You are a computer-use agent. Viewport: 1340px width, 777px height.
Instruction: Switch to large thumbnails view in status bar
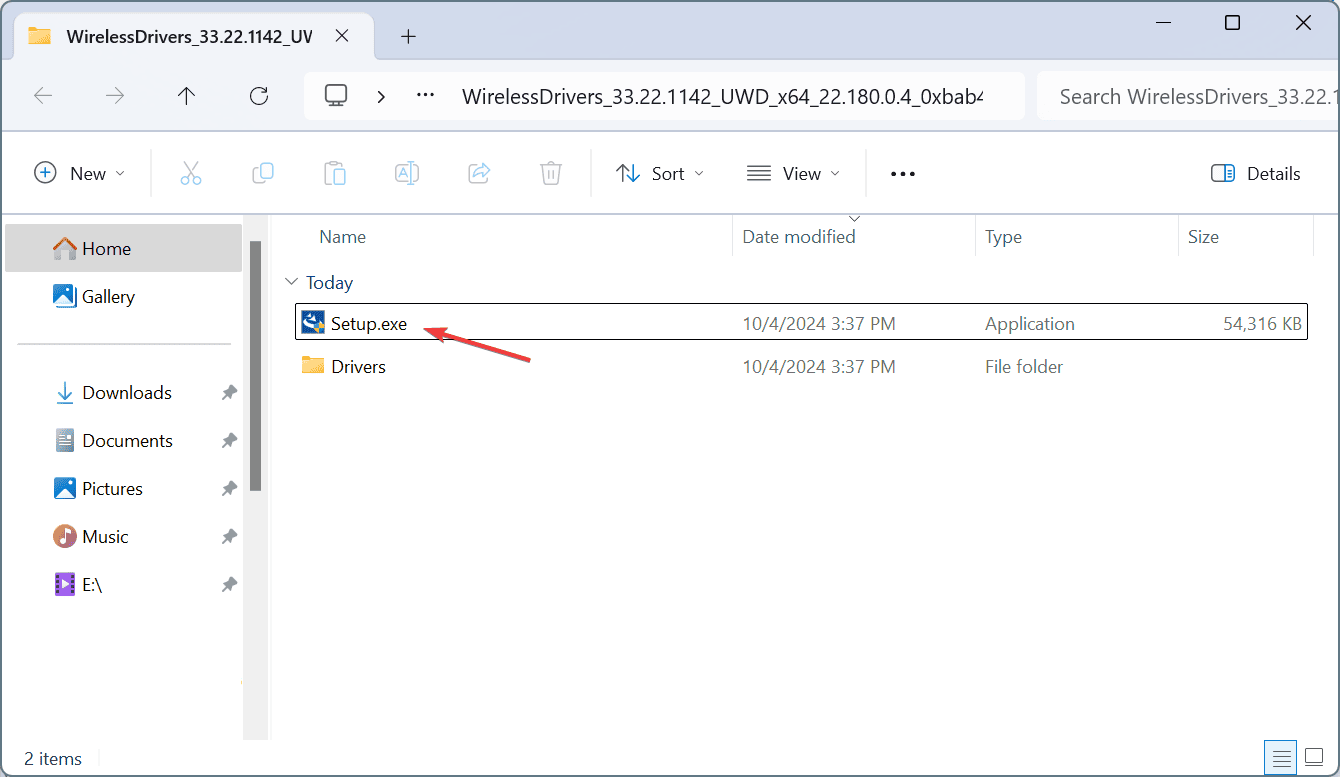[x=1314, y=757]
